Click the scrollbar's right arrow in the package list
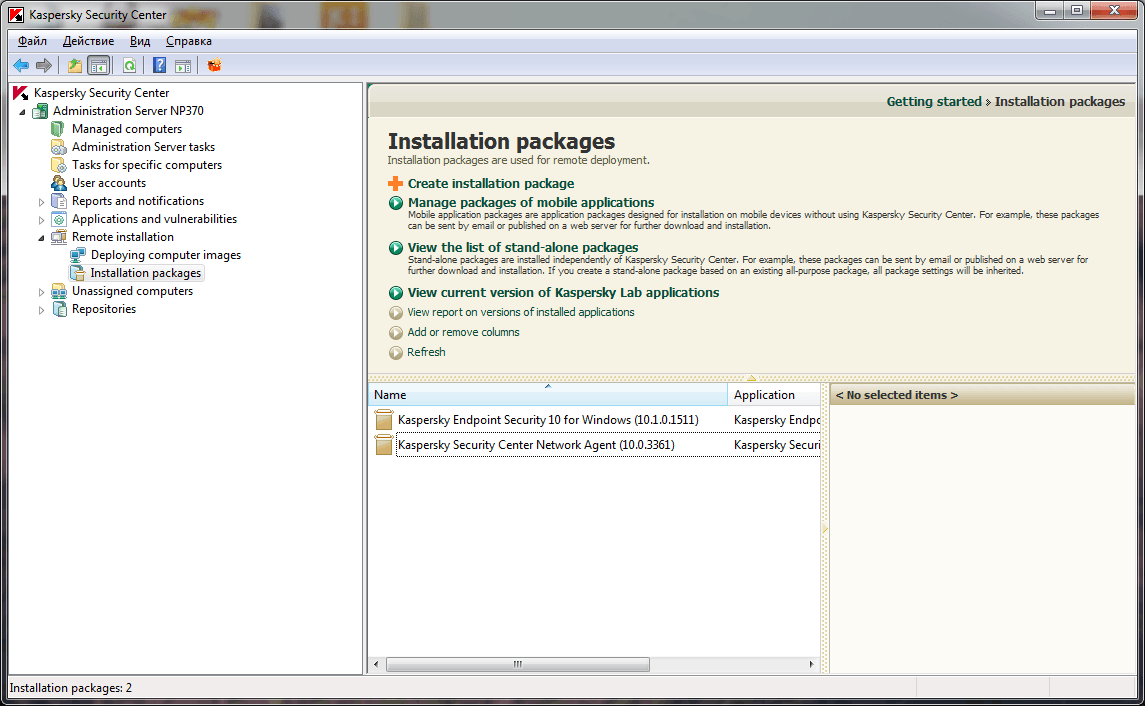Image resolution: width=1145 pixels, height=706 pixels. point(811,664)
